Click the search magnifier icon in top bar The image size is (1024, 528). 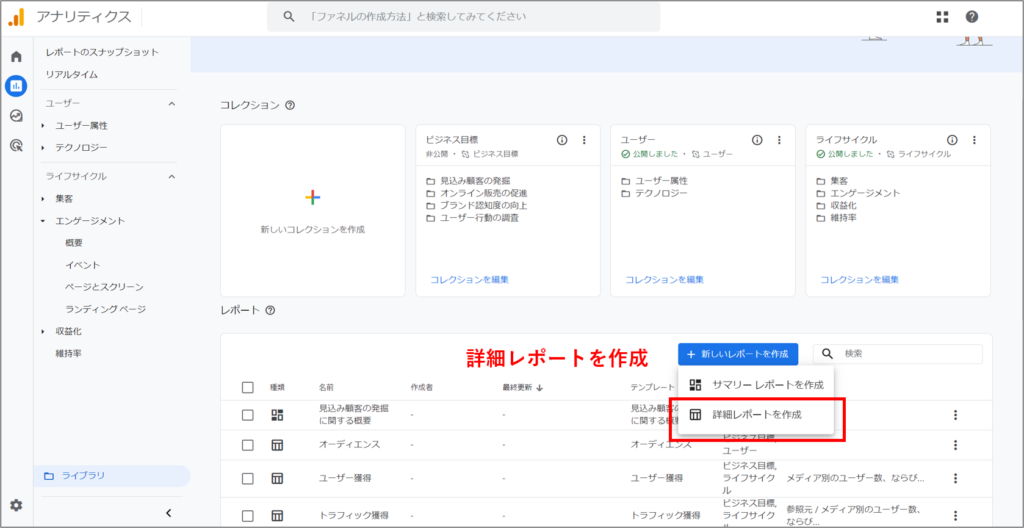pos(289,17)
